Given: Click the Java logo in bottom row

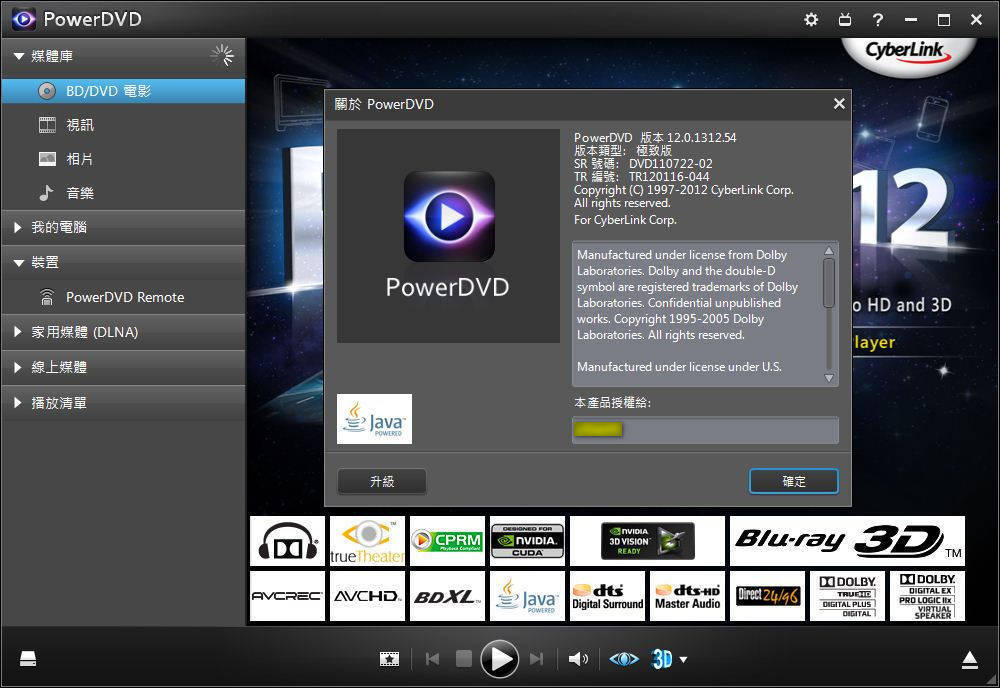Looking at the screenshot, I should (527, 596).
